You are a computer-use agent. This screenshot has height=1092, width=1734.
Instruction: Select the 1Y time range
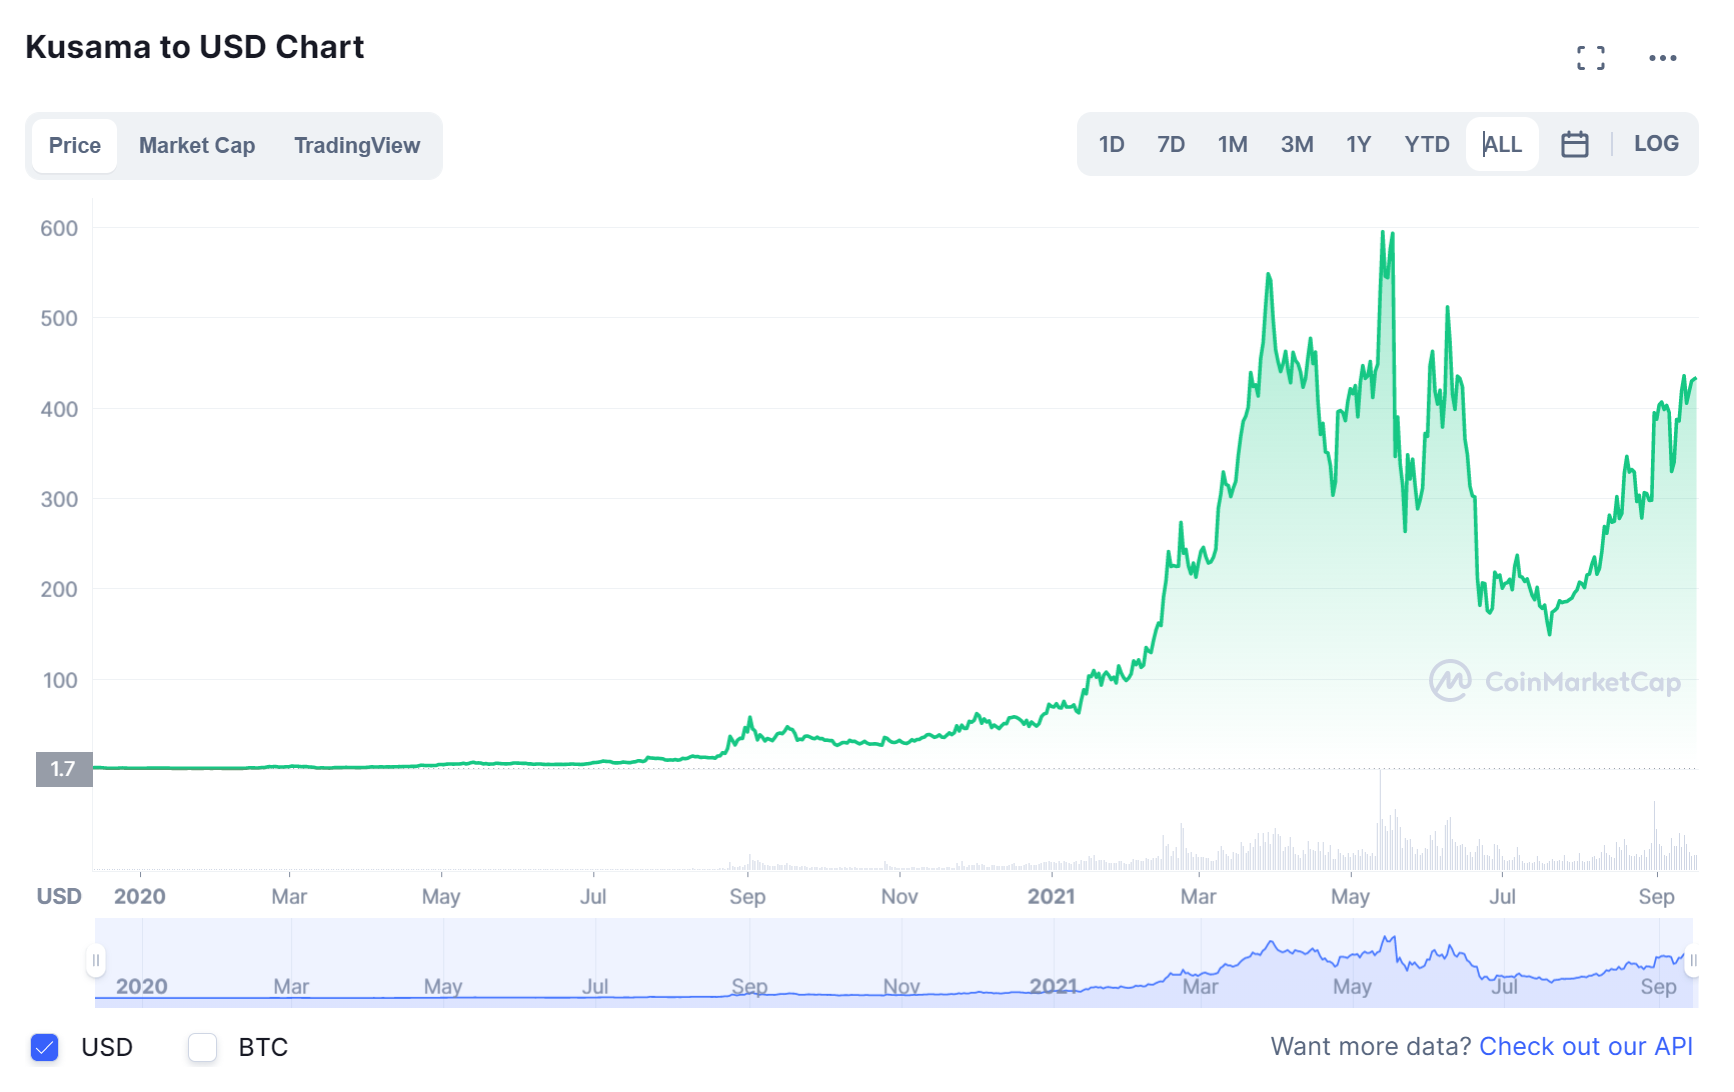click(x=1358, y=144)
